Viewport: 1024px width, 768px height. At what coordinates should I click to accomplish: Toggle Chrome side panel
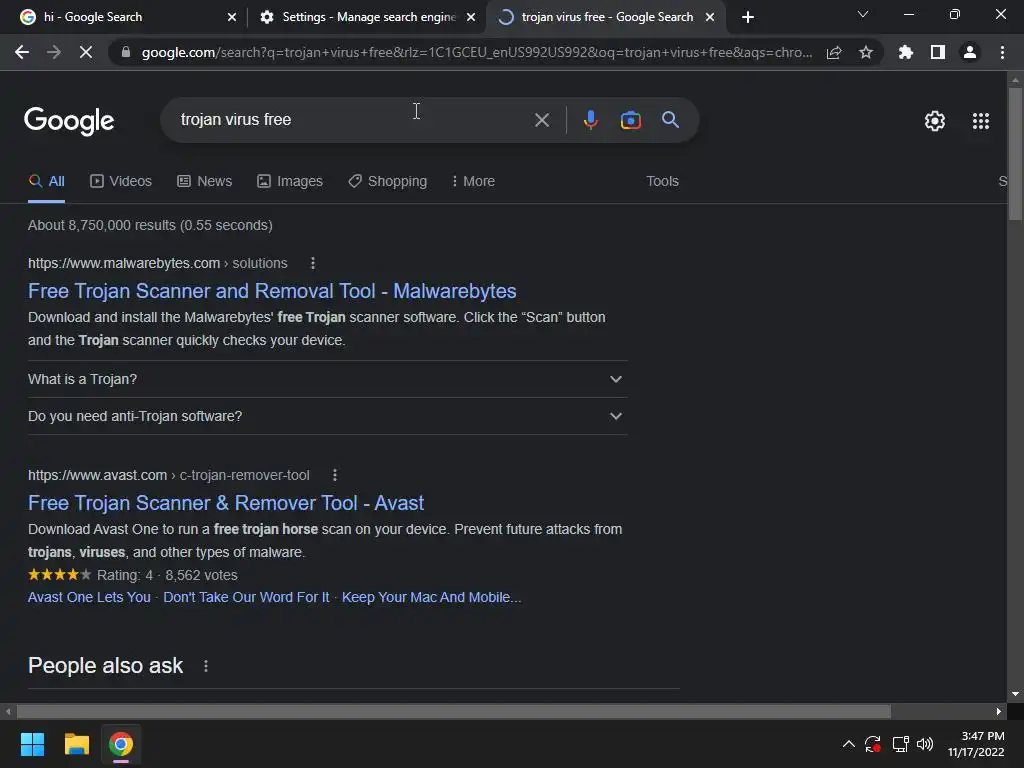click(938, 52)
